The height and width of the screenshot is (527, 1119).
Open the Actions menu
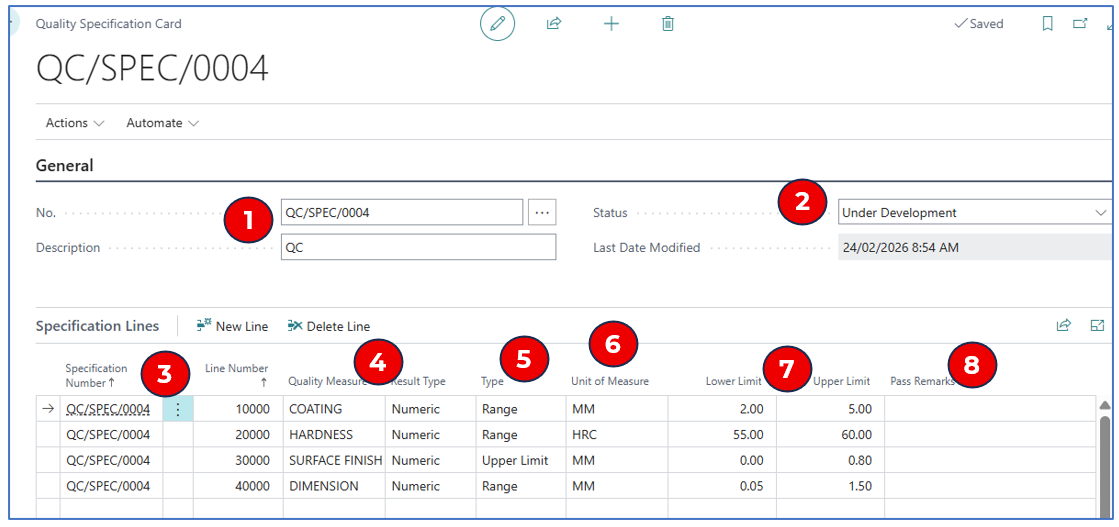tap(75, 123)
